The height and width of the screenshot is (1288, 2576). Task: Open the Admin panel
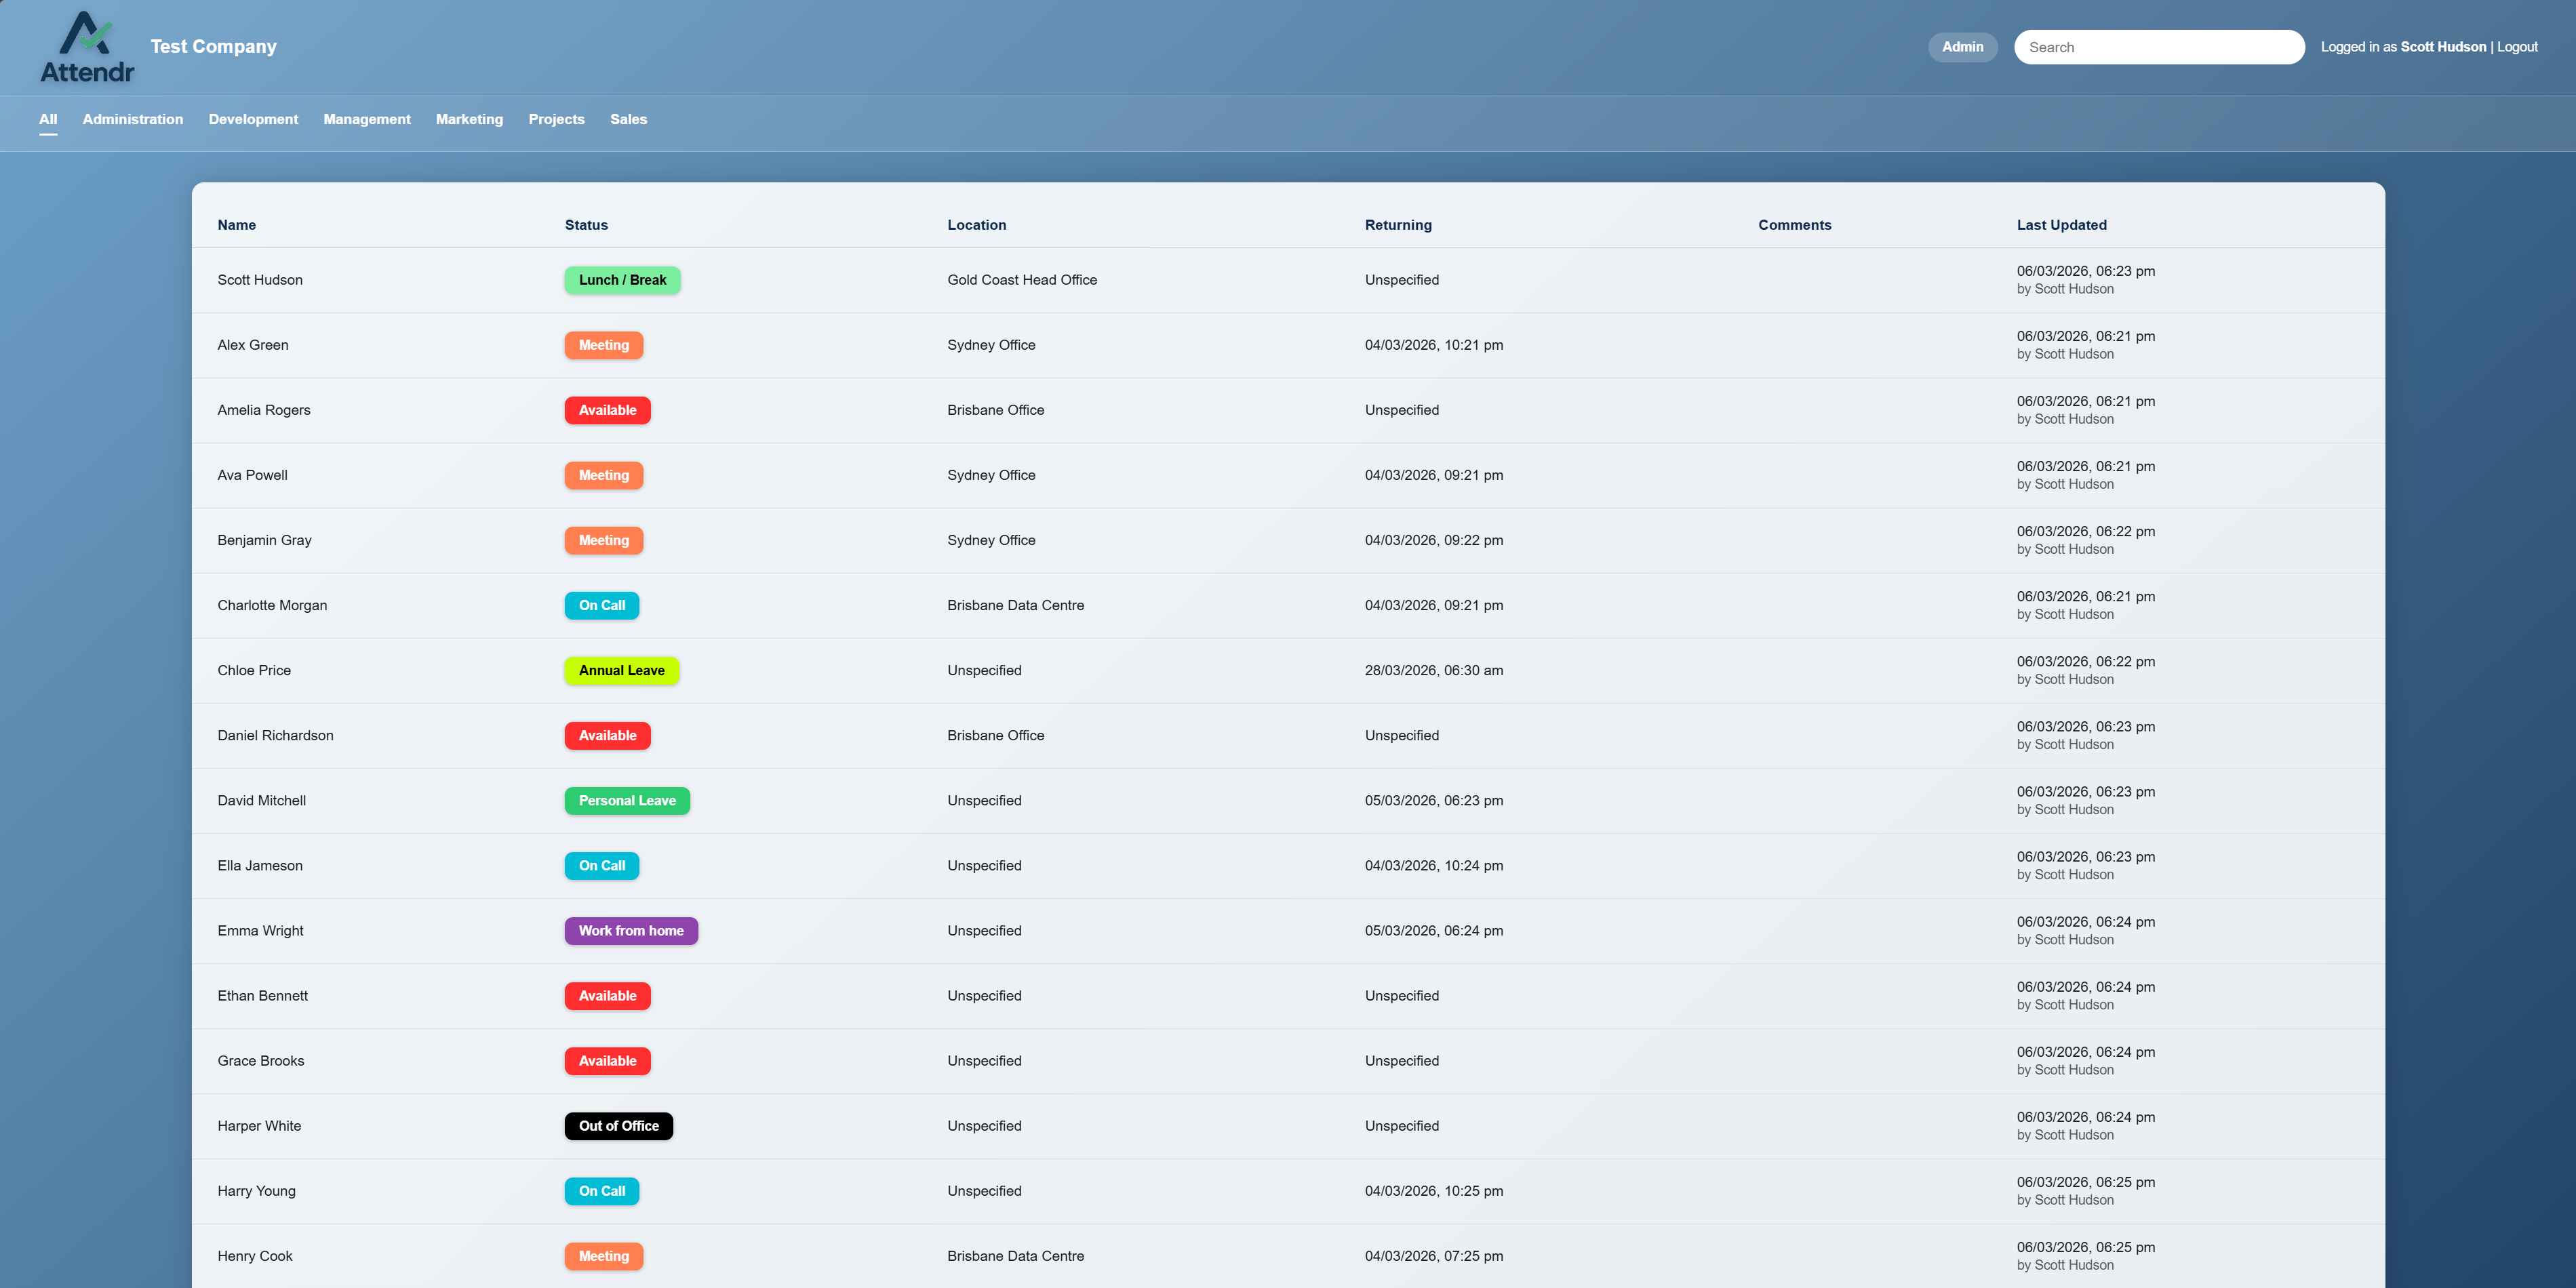pyautogui.click(x=1962, y=46)
